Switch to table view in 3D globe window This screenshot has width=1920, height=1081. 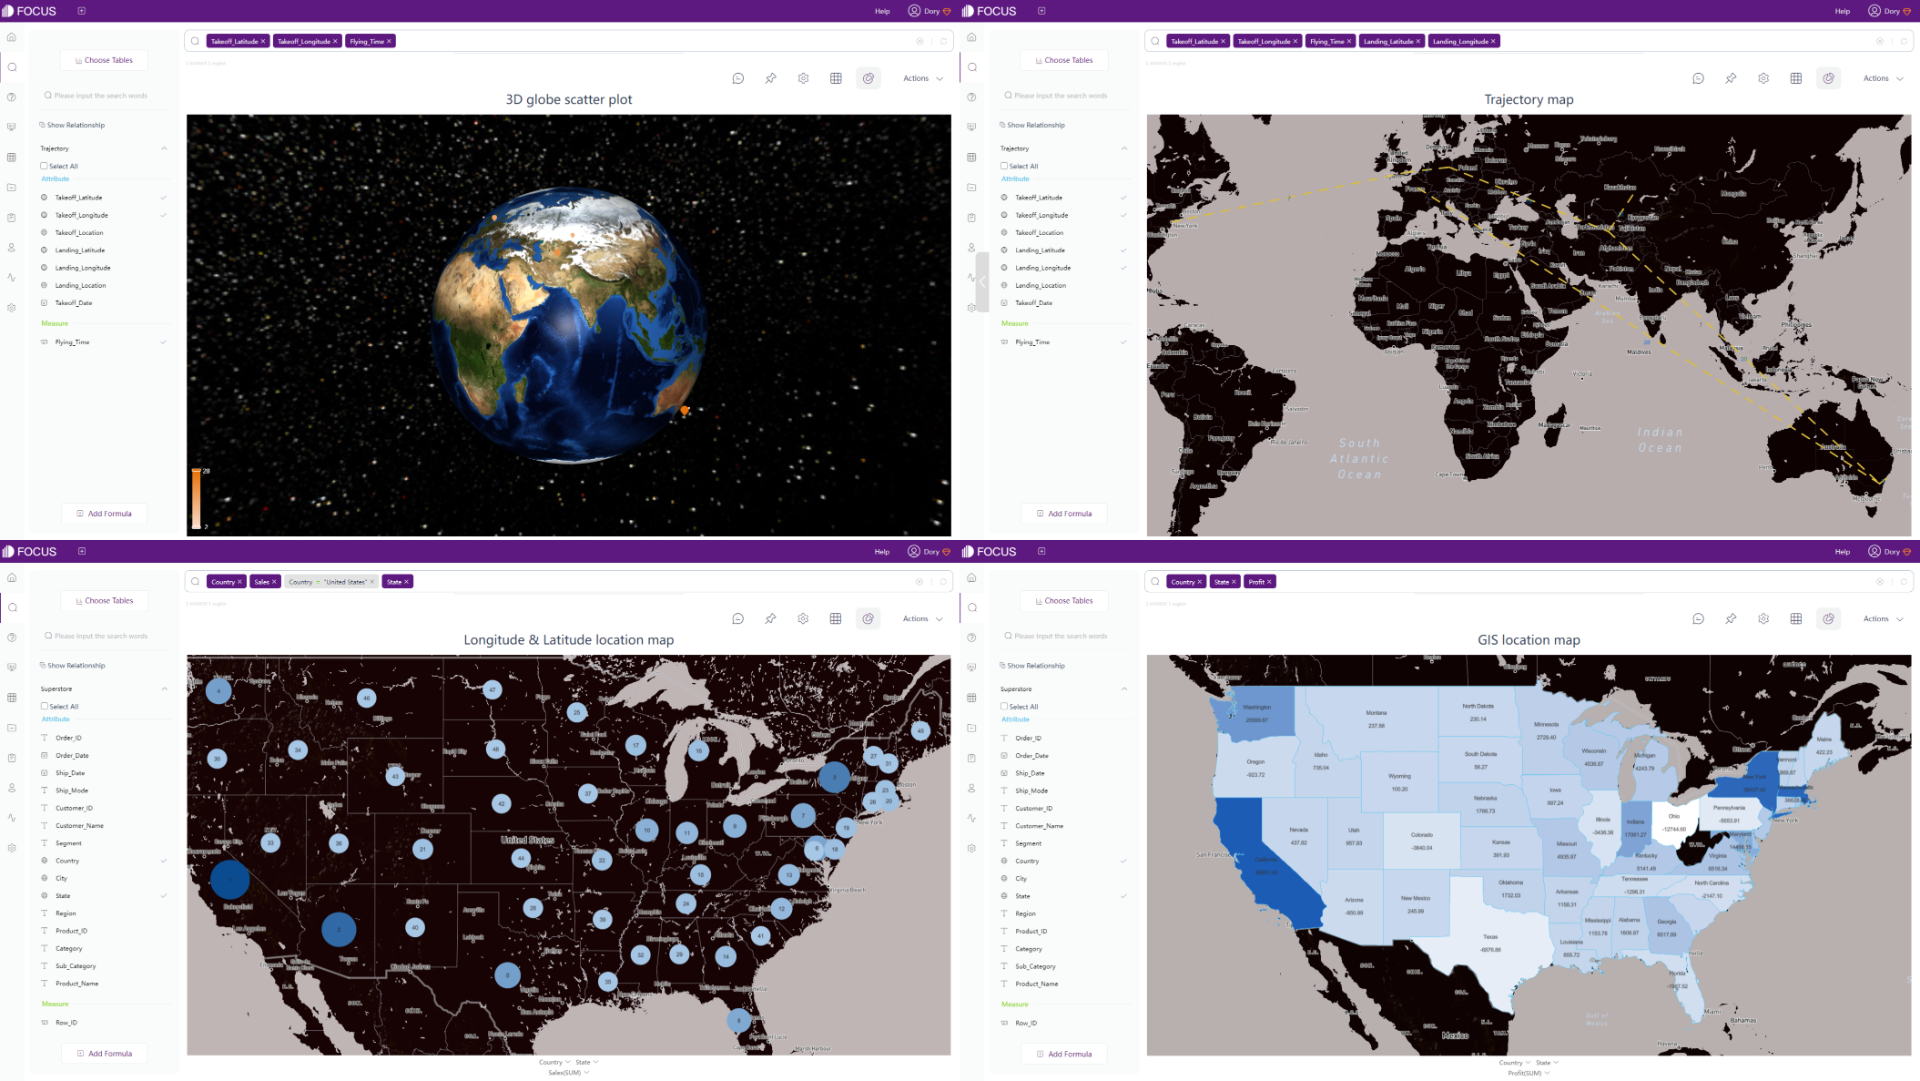pyautogui.click(x=836, y=78)
